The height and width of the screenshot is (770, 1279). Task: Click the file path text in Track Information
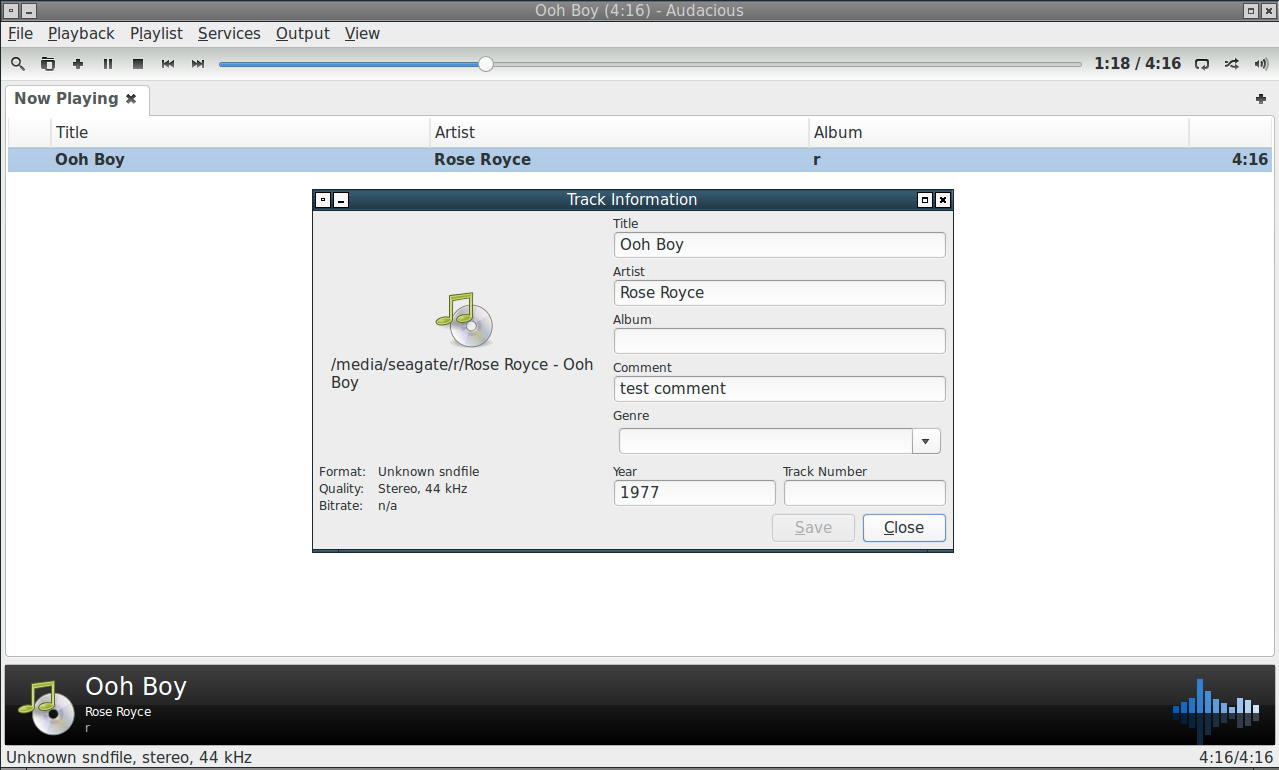coord(462,373)
